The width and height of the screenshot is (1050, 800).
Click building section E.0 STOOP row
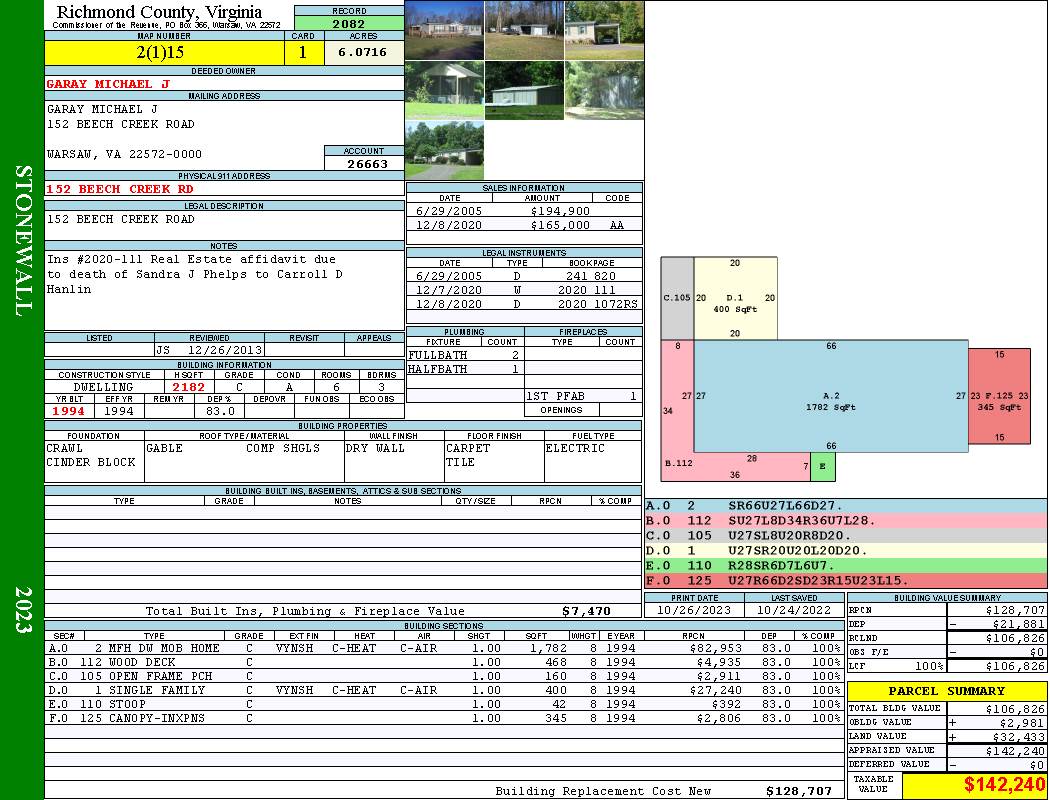click(x=445, y=704)
